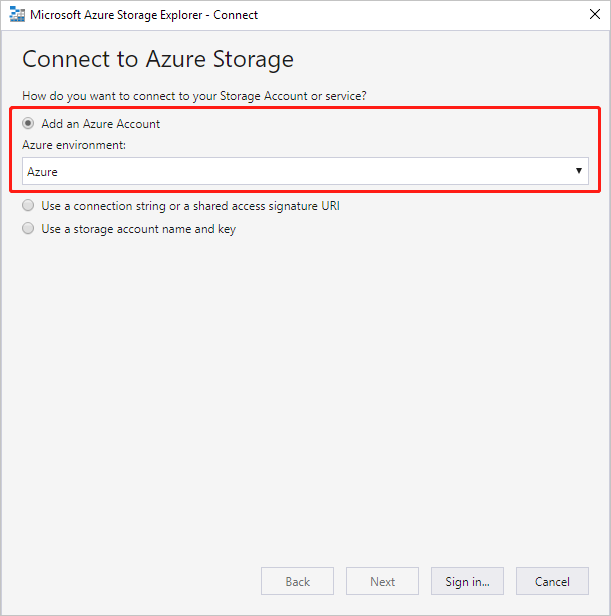Viewport: 611px width, 616px height.
Task: Click the 'Use a storage account name and key' label
Action: [x=138, y=229]
